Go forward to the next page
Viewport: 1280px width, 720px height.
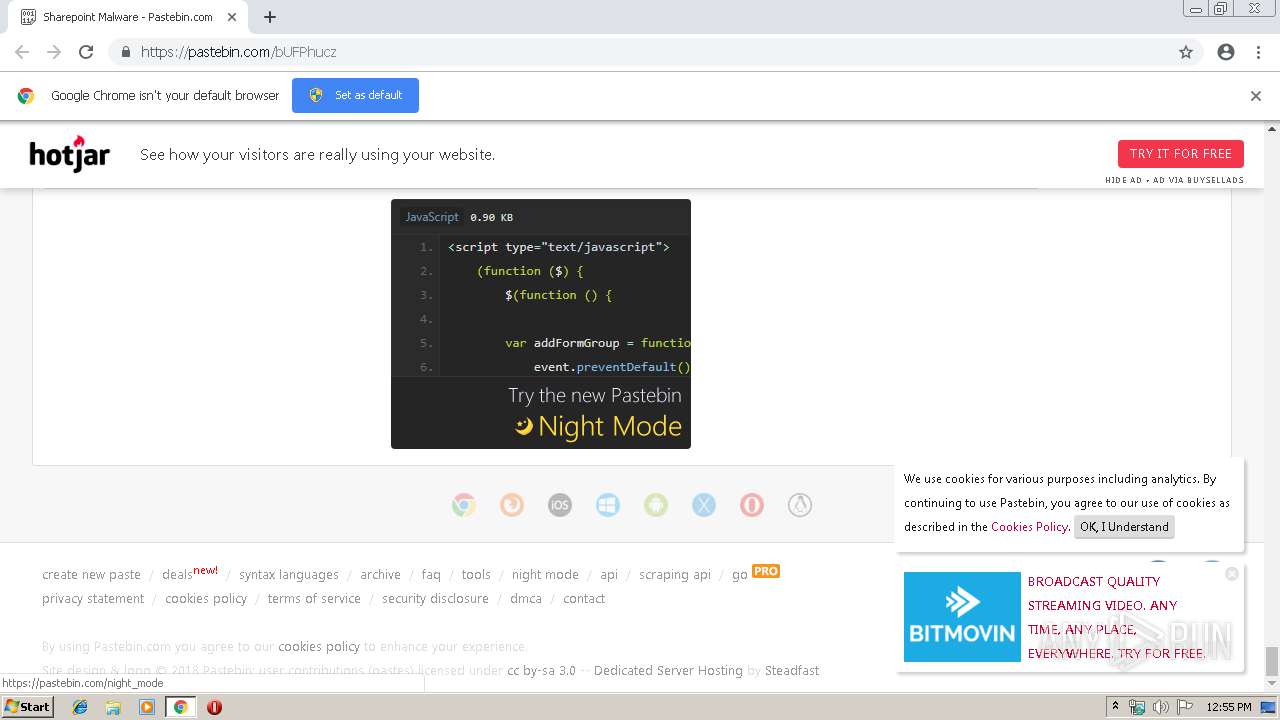[x=54, y=52]
